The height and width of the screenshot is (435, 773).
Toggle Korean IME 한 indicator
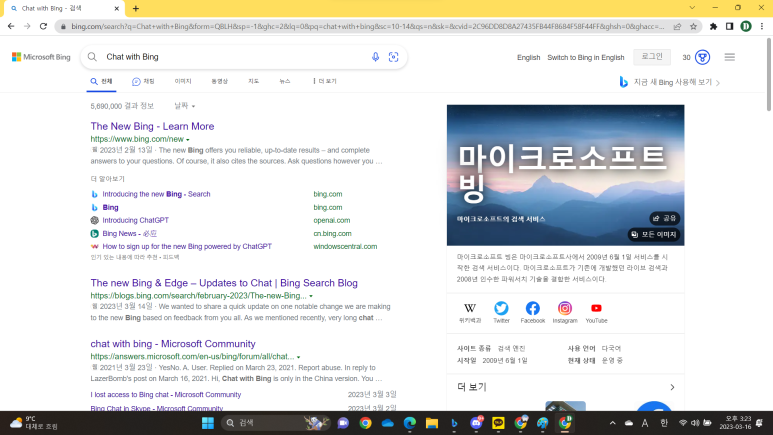(664, 423)
